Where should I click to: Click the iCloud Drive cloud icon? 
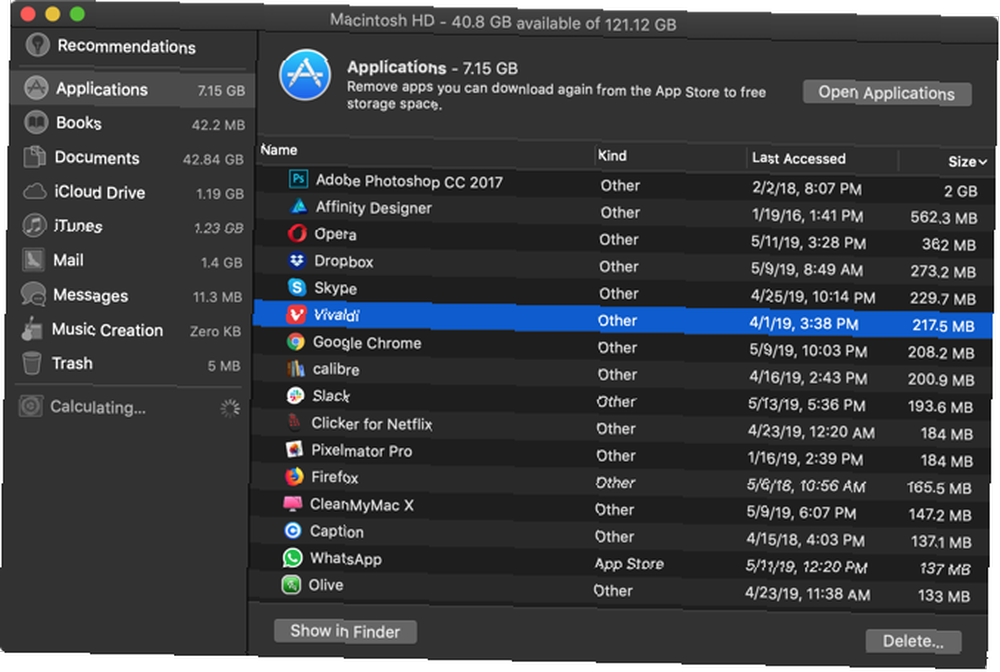34,191
